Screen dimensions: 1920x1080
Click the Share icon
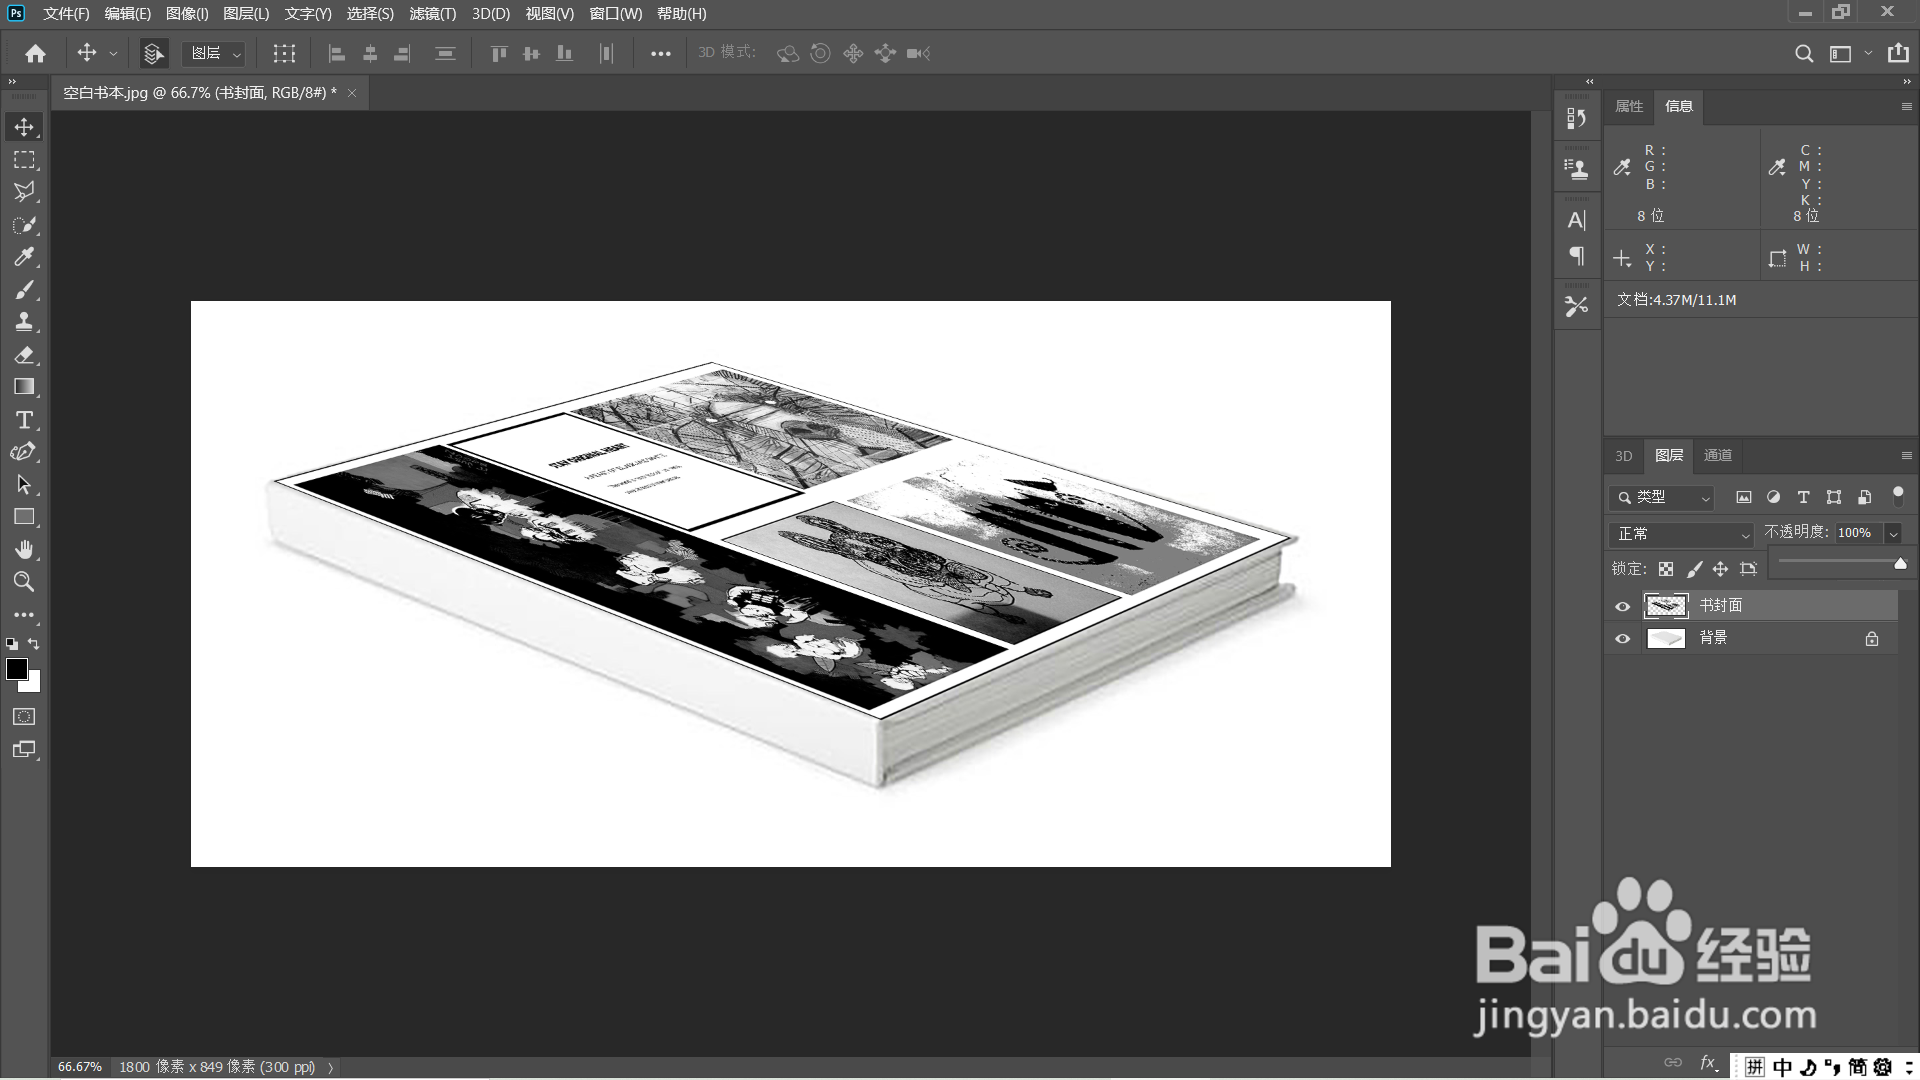(x=1898, y=54)
